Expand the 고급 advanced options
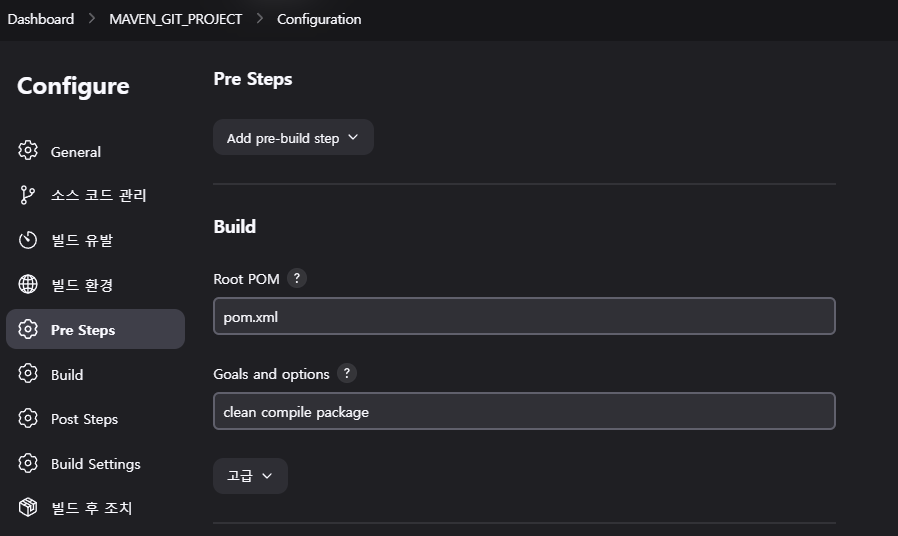The width and height of the screenshot is (898, 536). 250,476
